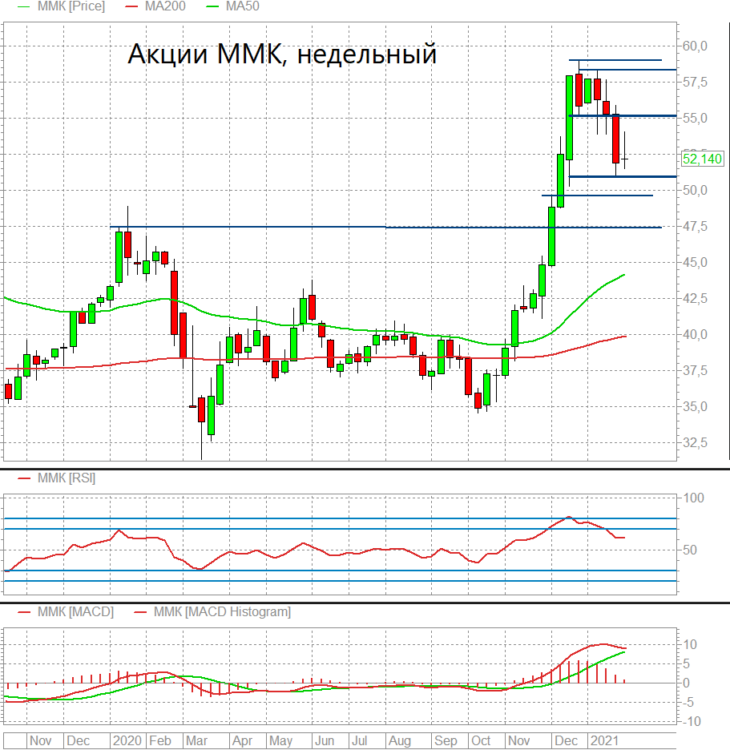The height and width of the screenshot is (750, 730).
Task: Click the 60,0 price axis label
Action: [x=695, y=46]
